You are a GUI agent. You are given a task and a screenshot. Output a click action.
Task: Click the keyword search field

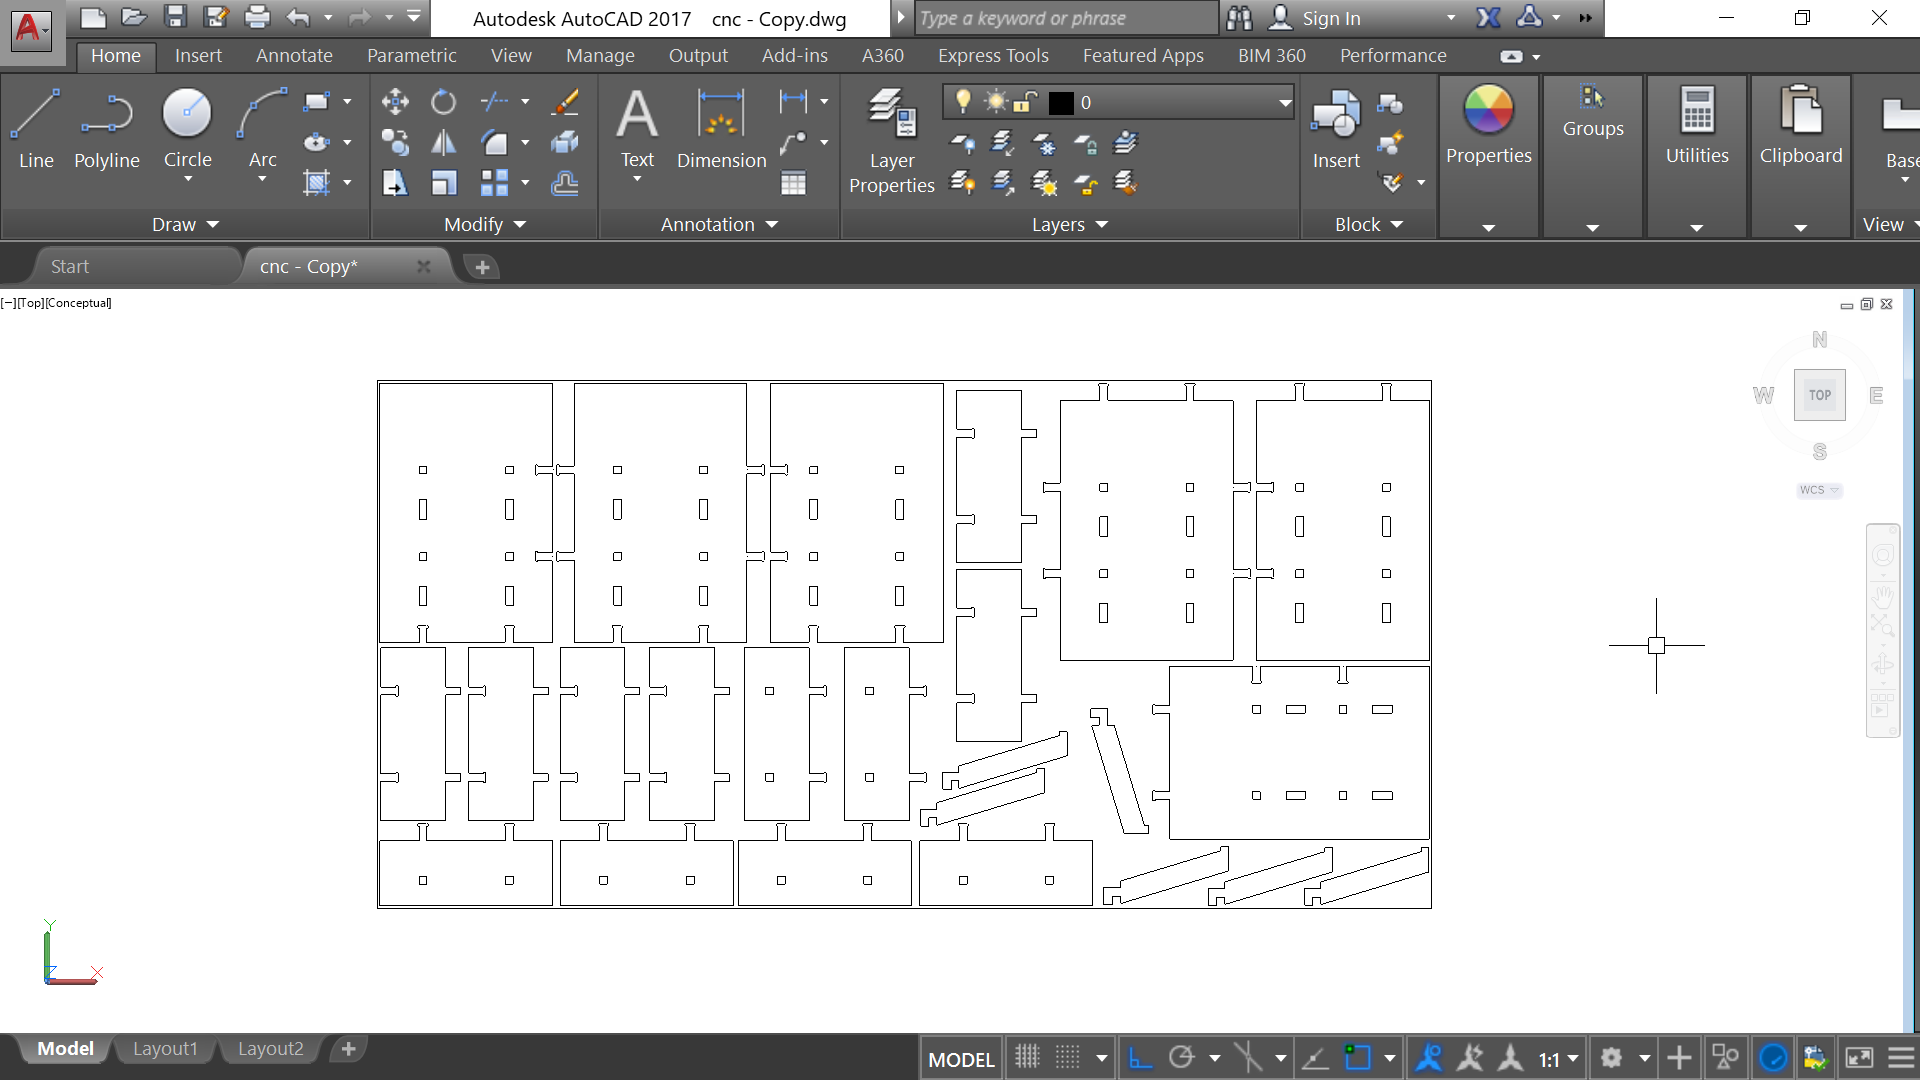[1065, 18]
